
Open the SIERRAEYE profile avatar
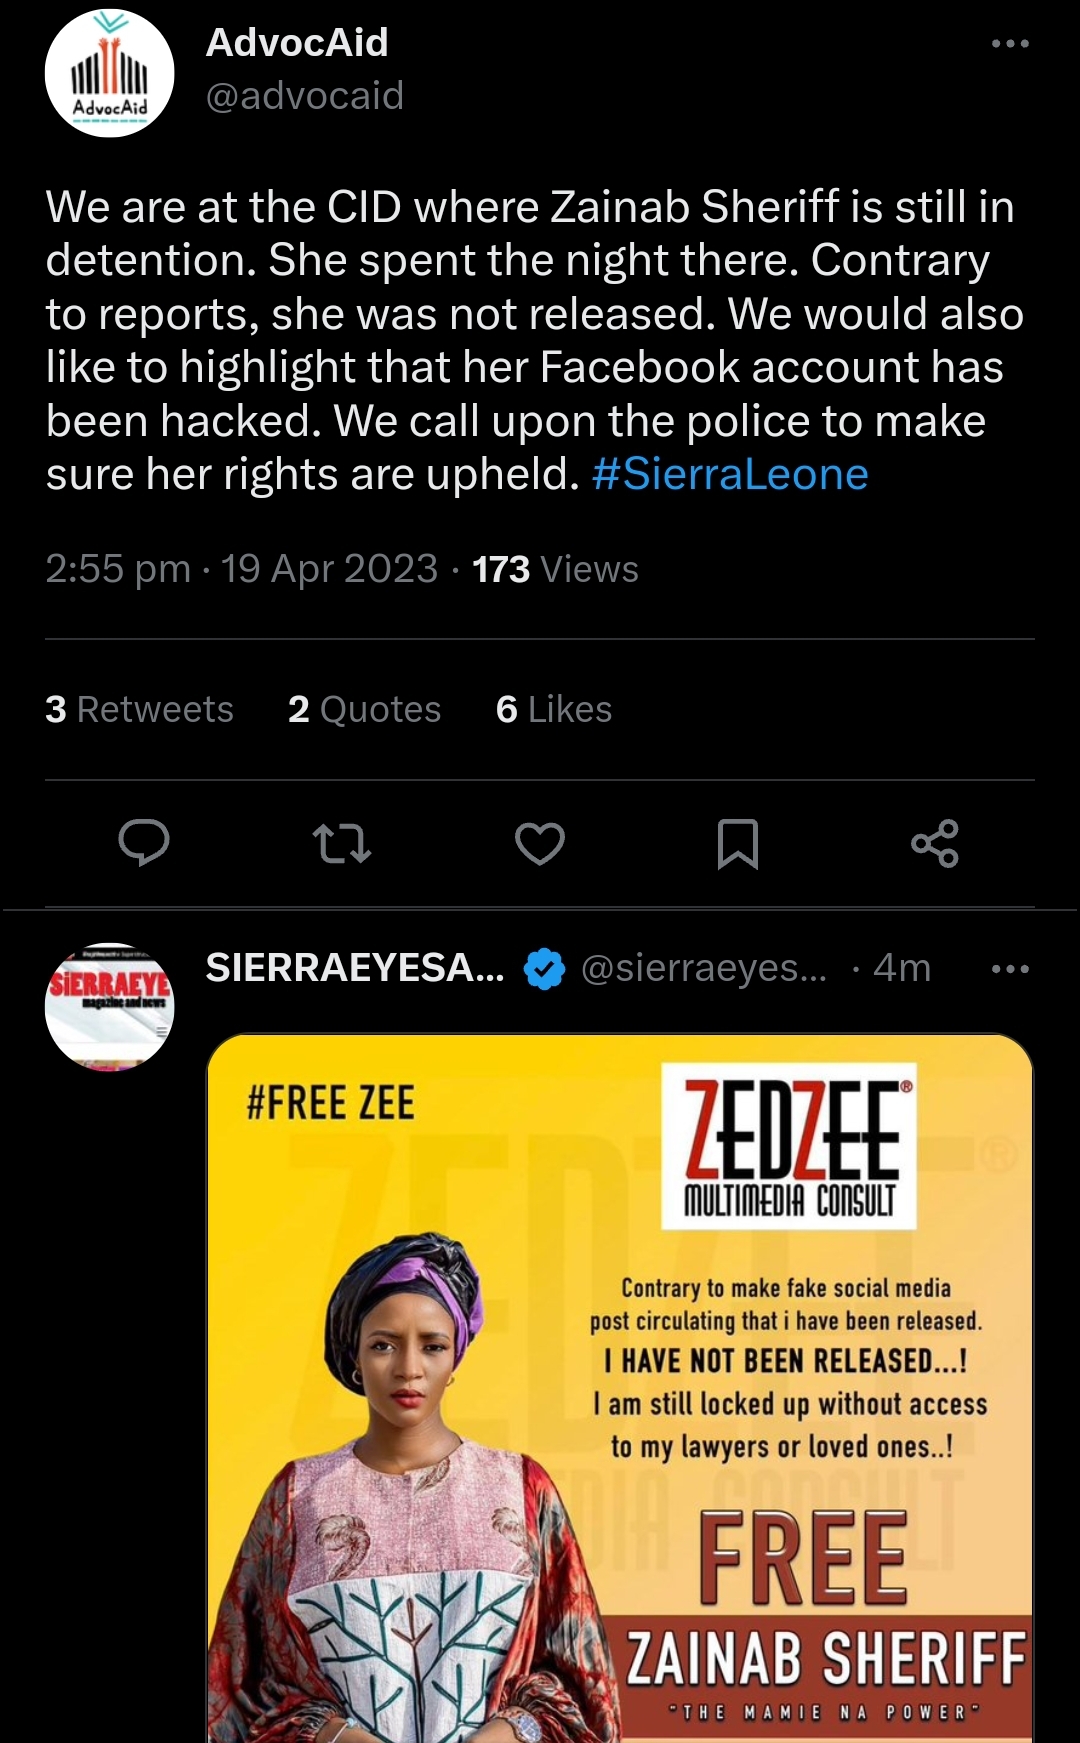click(x=110, y=1007)
